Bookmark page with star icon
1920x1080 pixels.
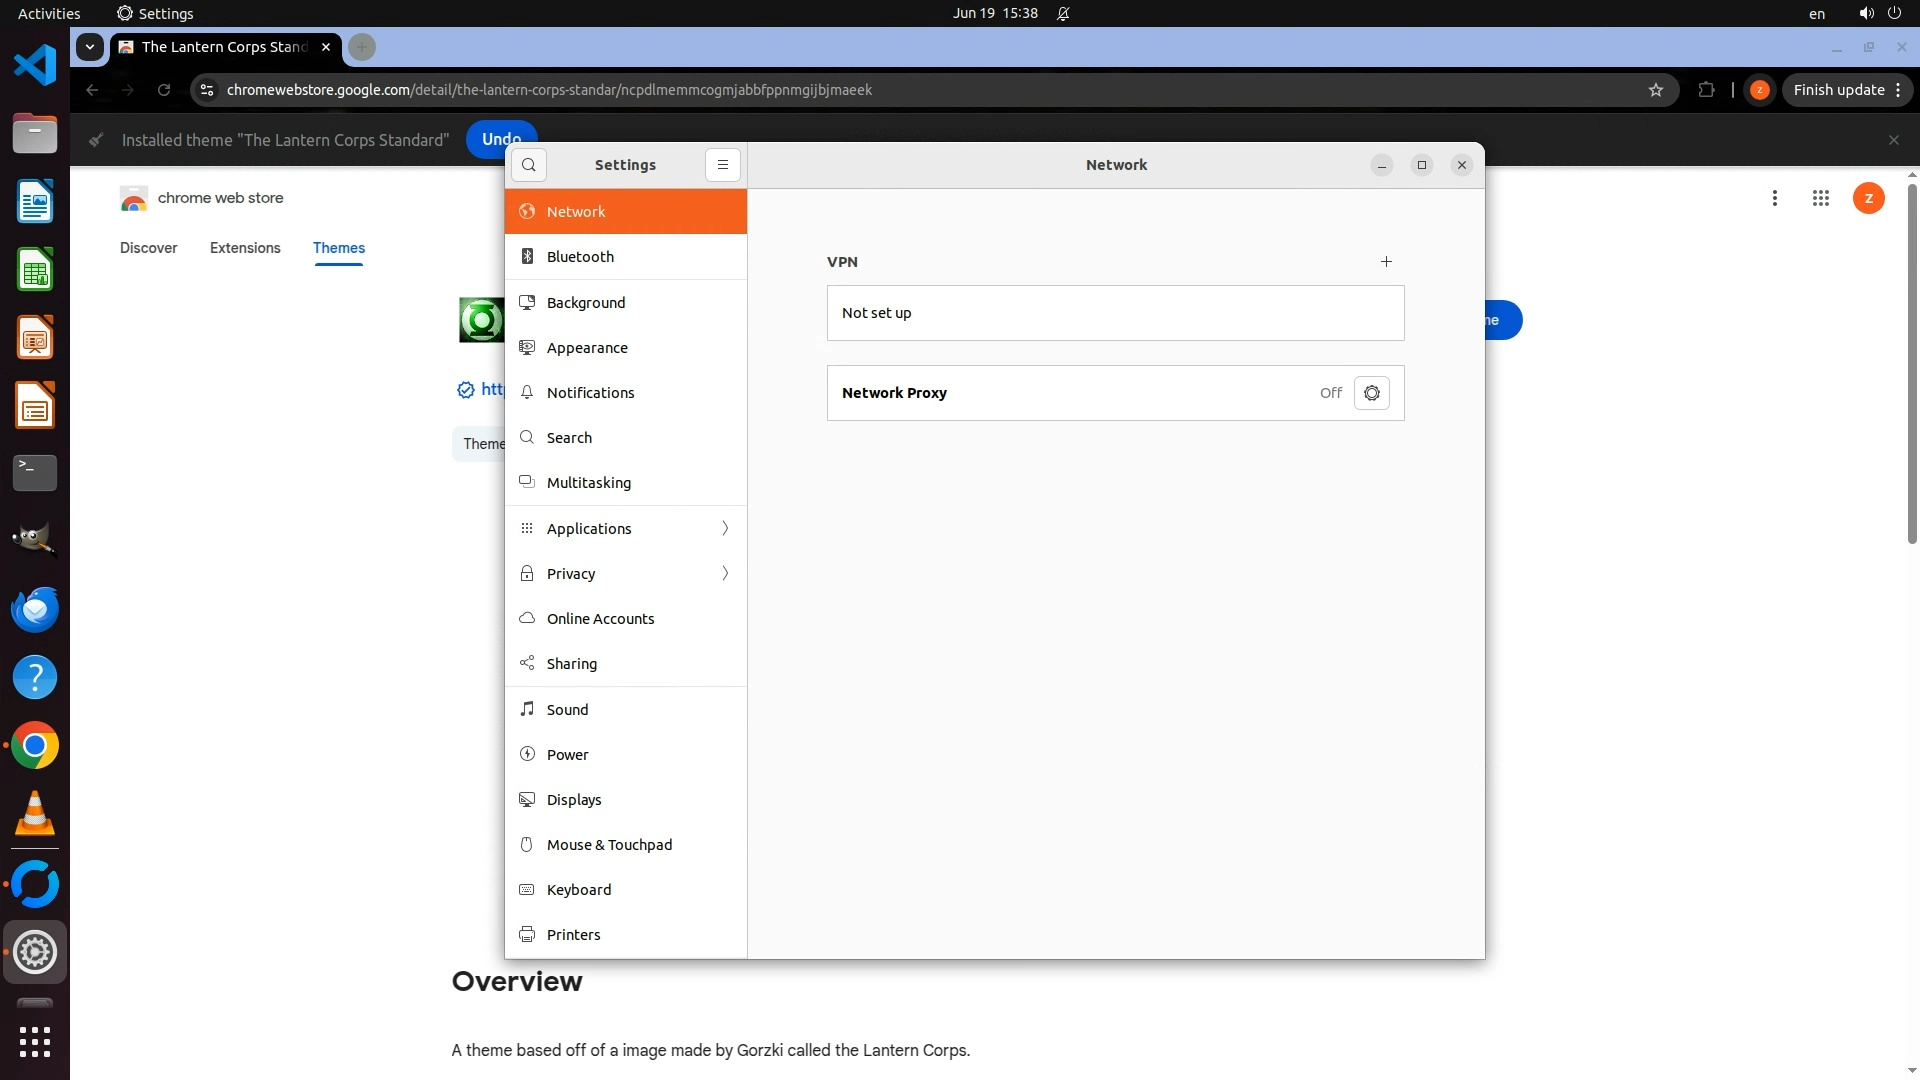tap(1656, 90)
